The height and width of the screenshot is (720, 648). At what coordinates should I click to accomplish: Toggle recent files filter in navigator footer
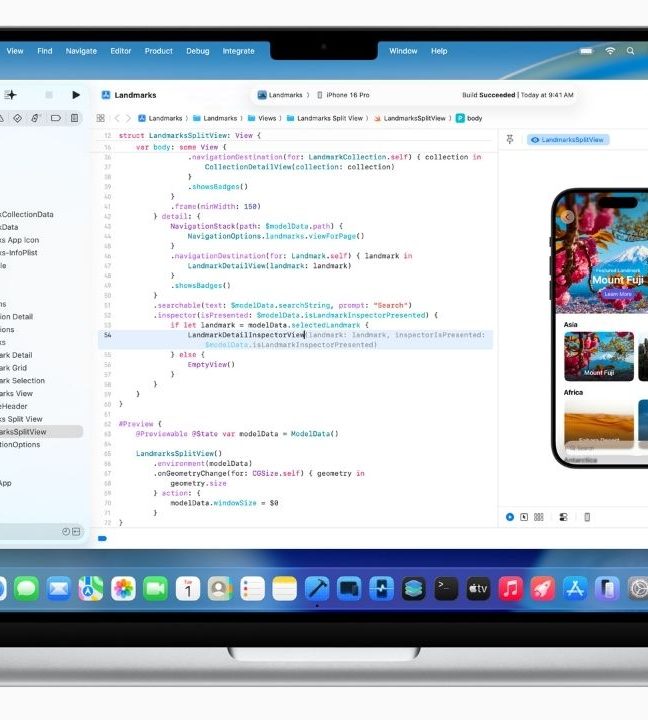tap(66, 531)
